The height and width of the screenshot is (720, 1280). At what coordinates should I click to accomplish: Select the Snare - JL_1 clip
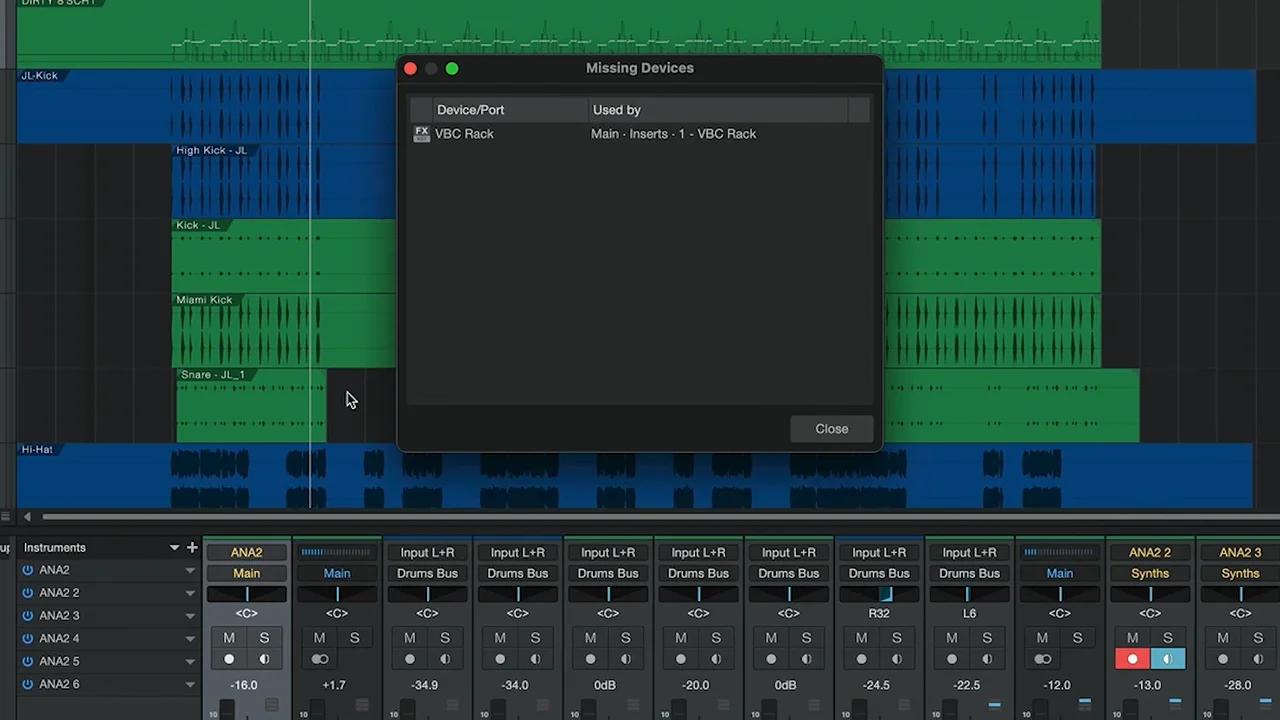click(250, 410)
